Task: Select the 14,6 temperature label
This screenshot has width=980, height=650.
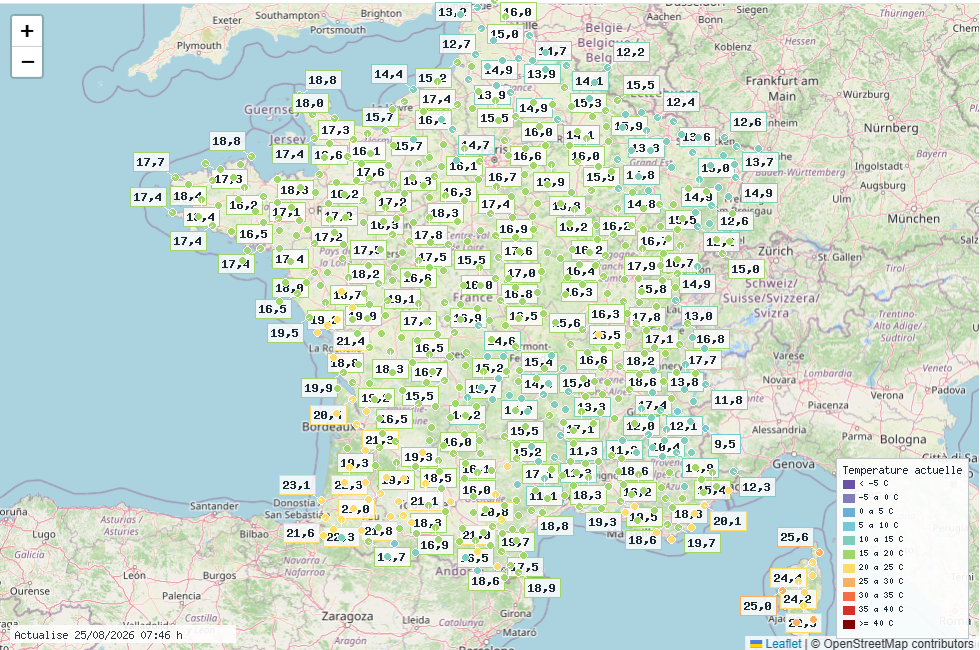Action: 502,341
